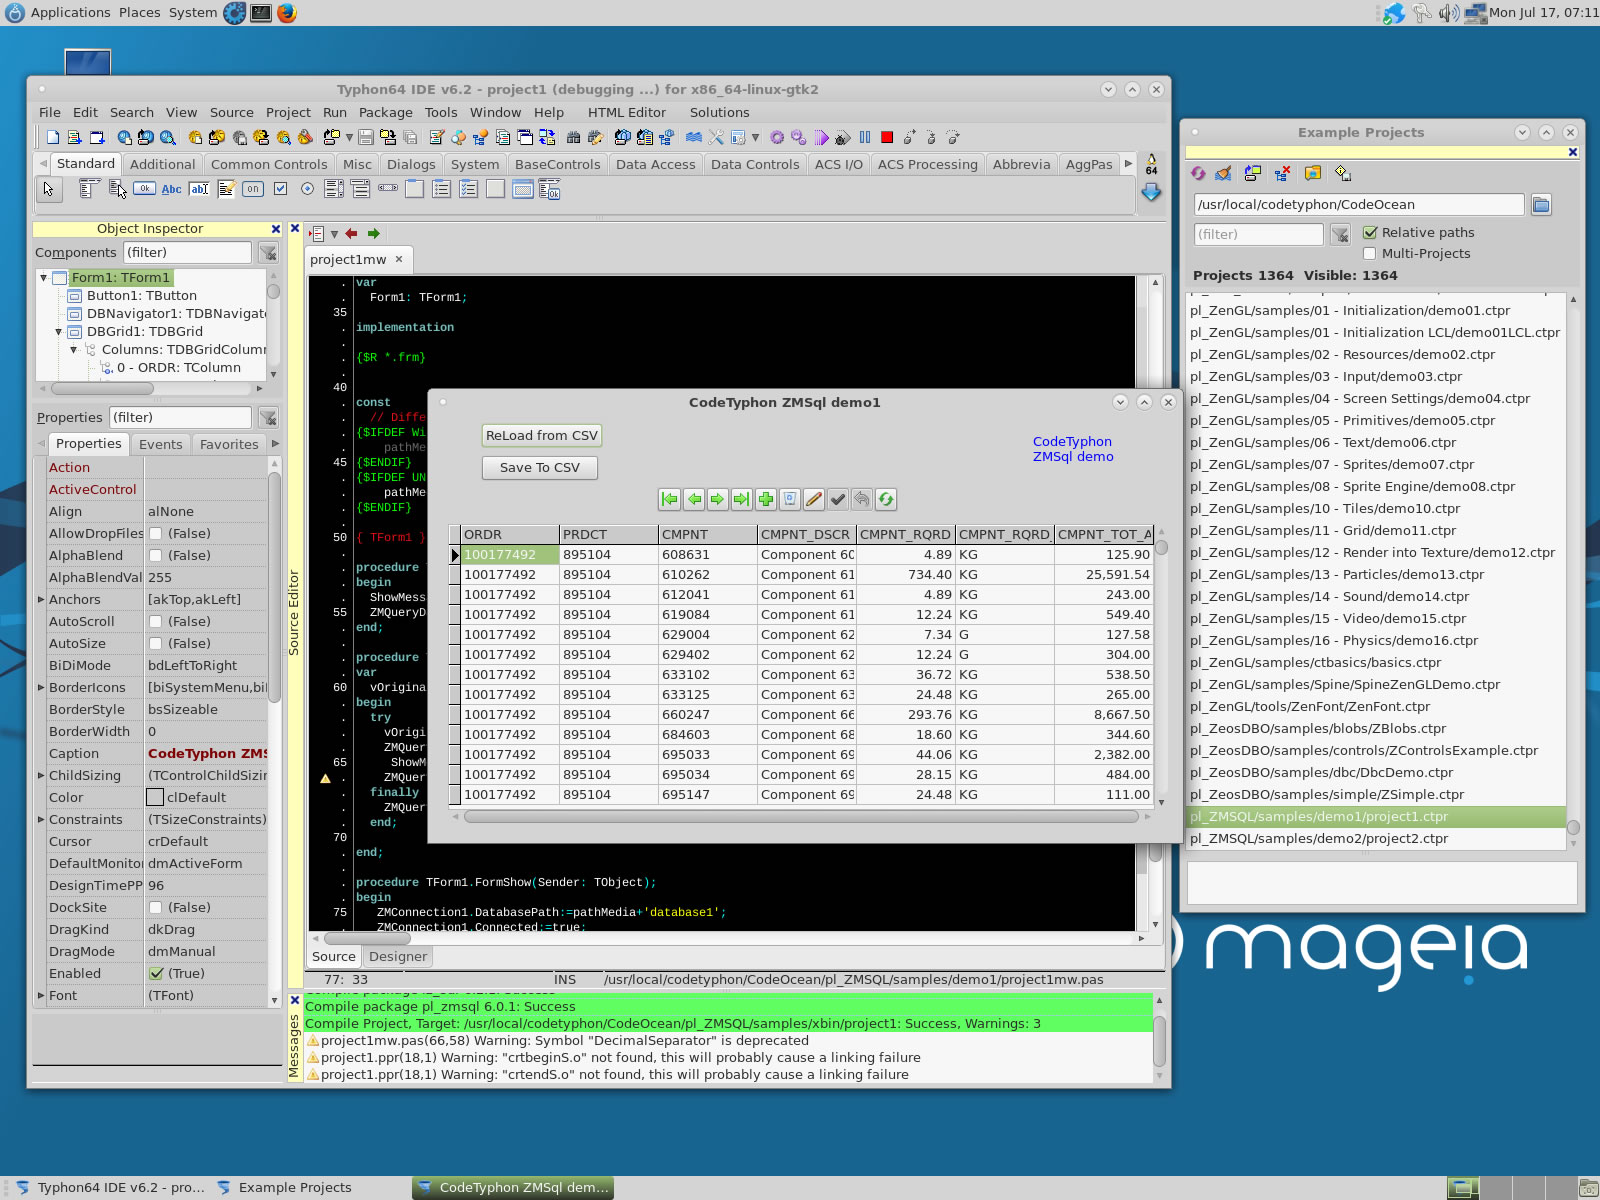1600x1200 pixels.
Task: Click the purple Run icon
Action: click(x=821, y=137)
